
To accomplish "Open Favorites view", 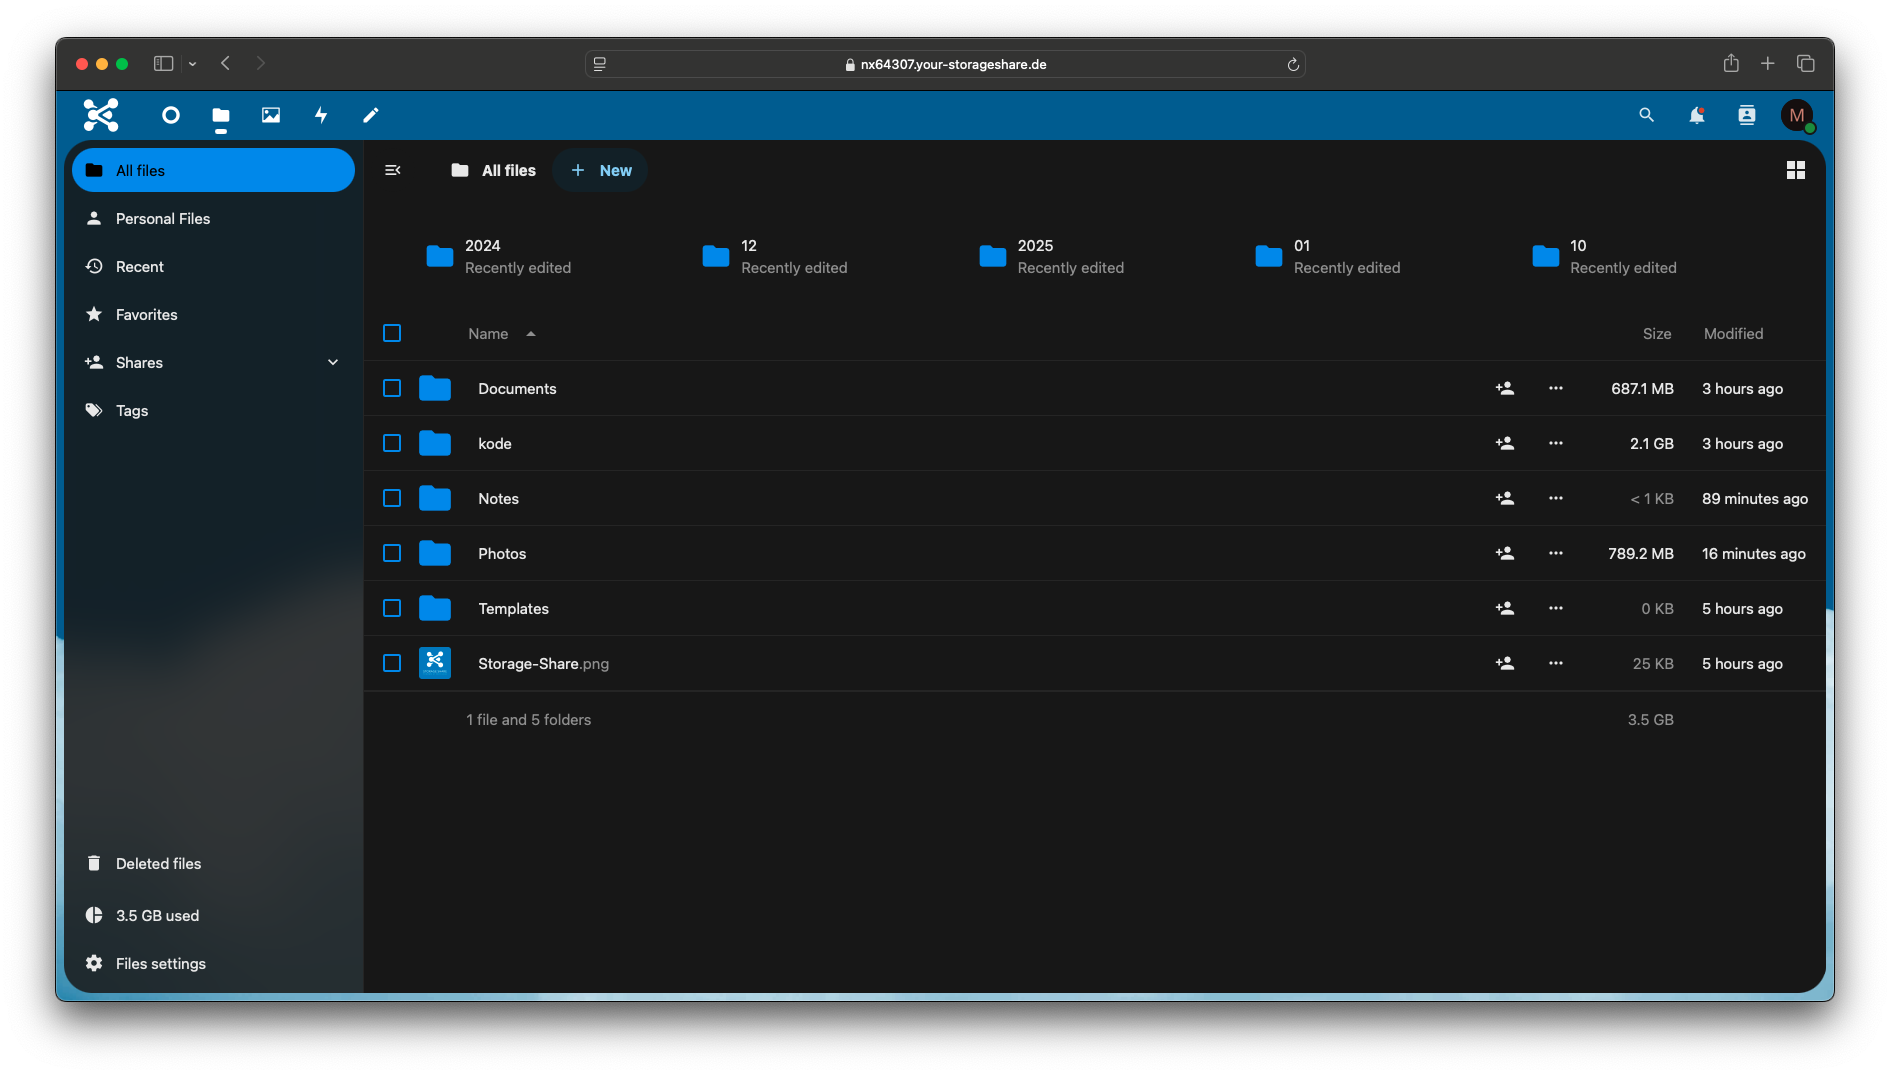I will pos(213,314).
